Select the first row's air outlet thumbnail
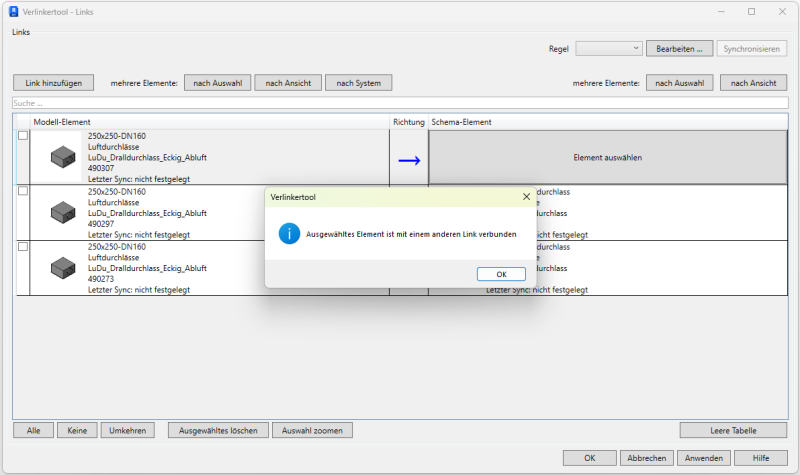Viewport: 800px width, 475px height. click(63, 157)
